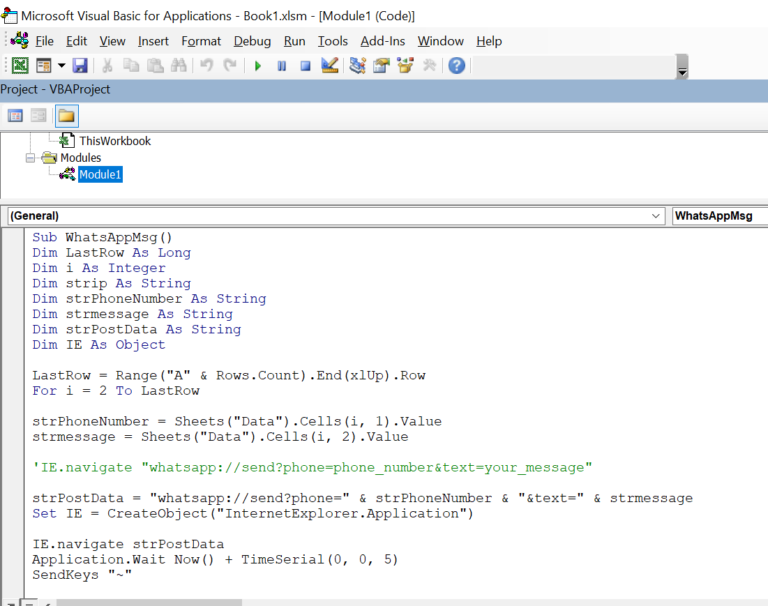Viewport: 768px width, 606px height.
Task: Save the workbook with the floppy icon
Action: coord(80,66)
